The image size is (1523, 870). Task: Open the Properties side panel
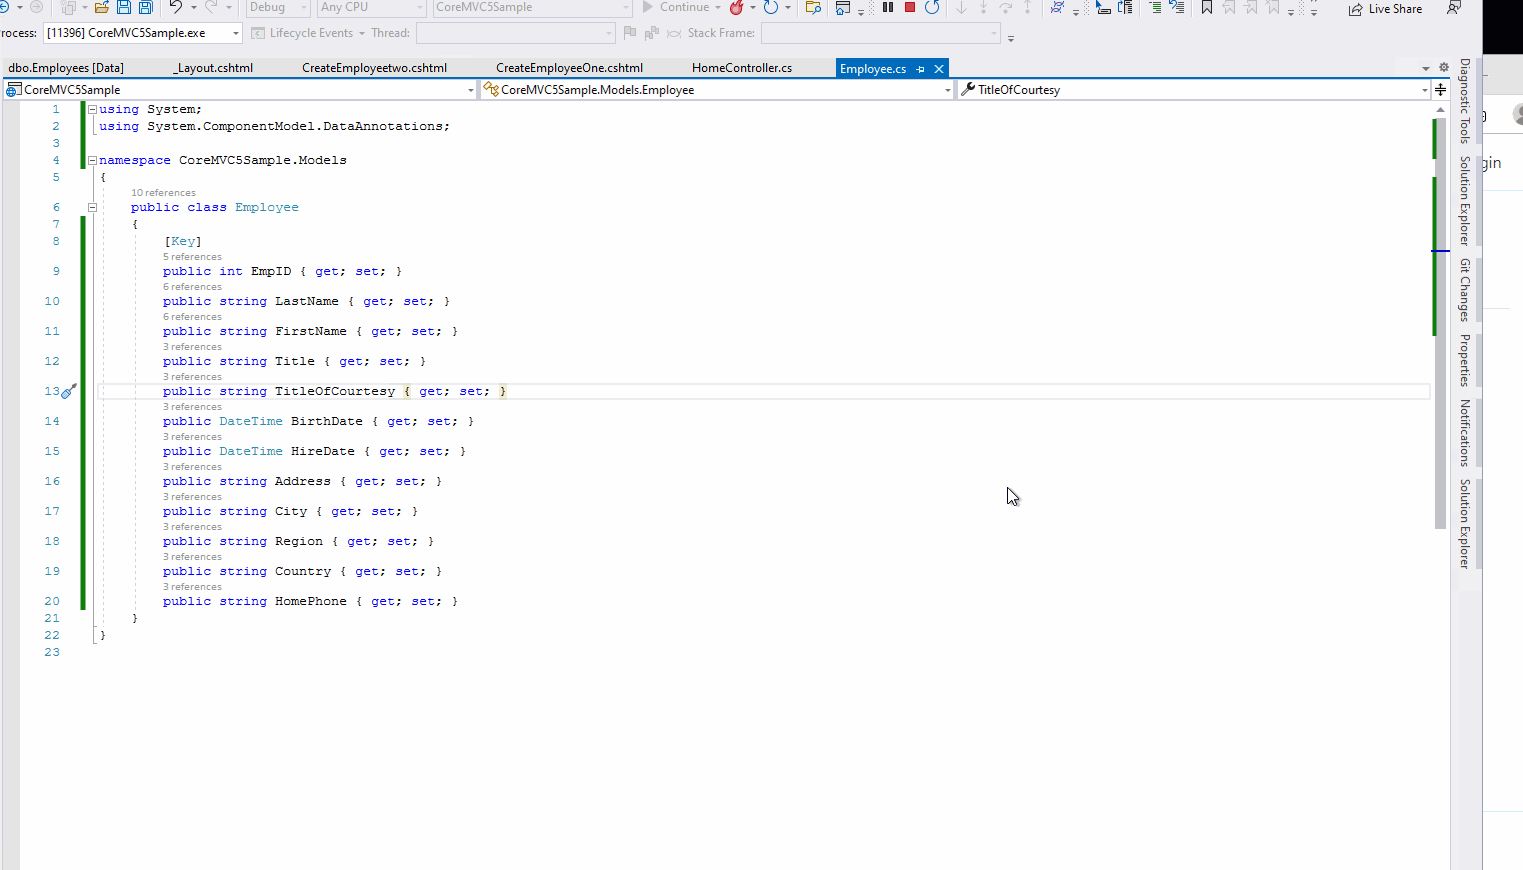point(1465,360)
